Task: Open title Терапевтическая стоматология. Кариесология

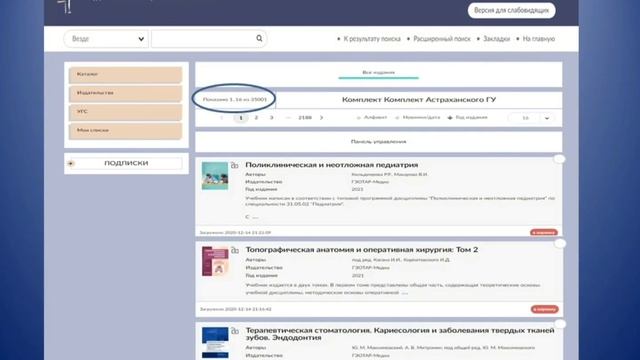Action: point(400,334)
